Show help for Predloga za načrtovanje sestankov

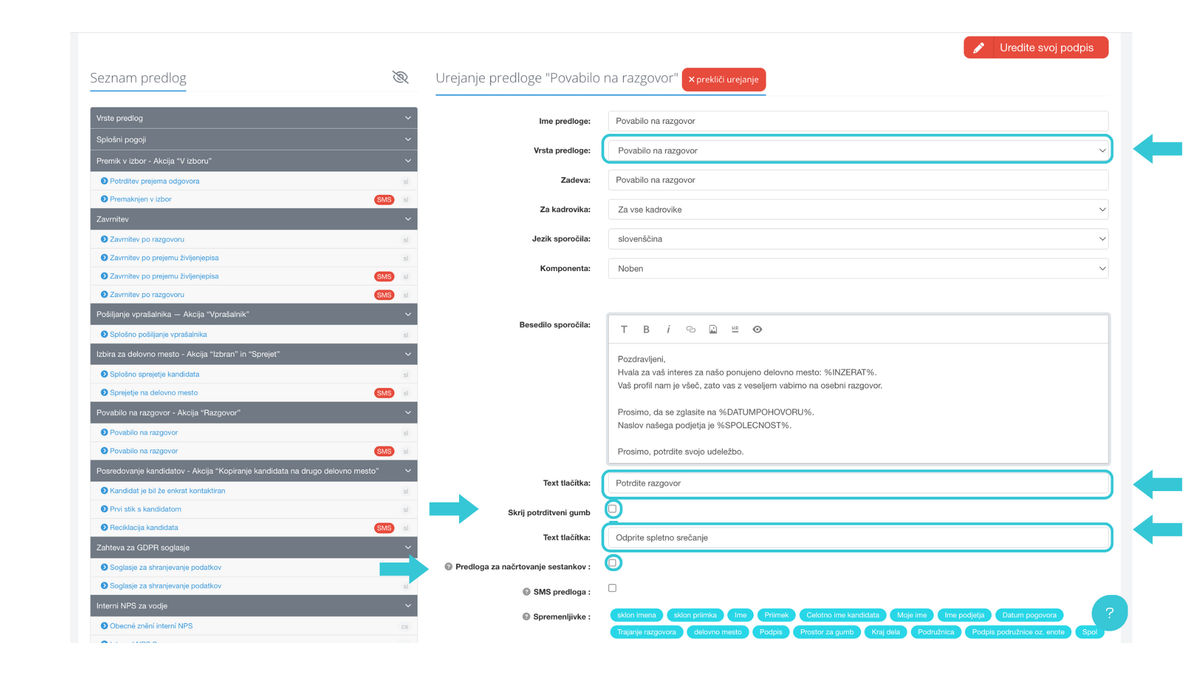[x=448, y=566]
